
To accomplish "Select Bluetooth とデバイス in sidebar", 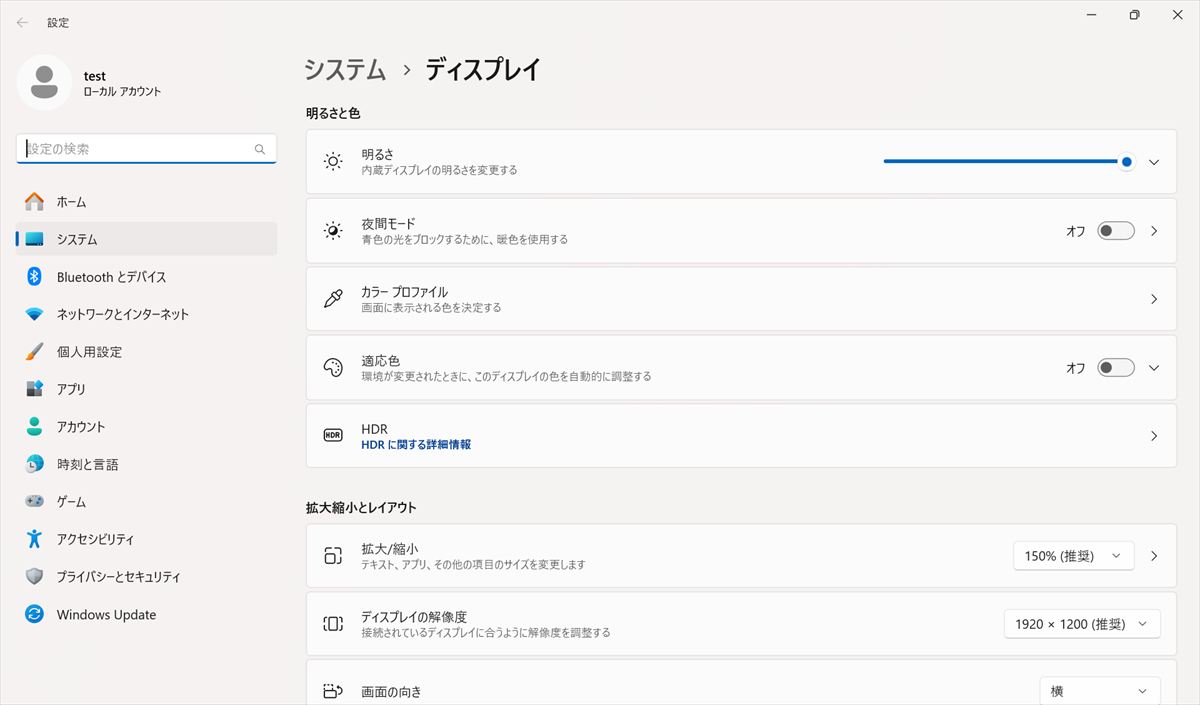I will point(147,277).
